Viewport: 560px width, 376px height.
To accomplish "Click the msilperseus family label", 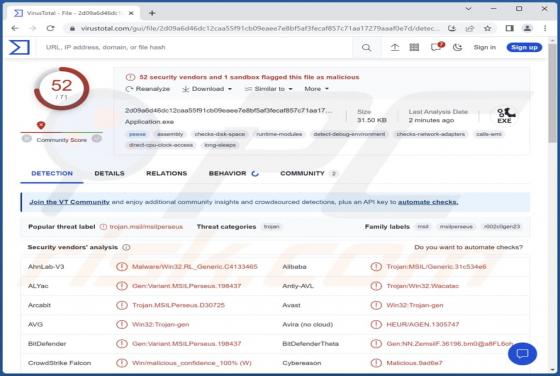I will tap(456, 227).
